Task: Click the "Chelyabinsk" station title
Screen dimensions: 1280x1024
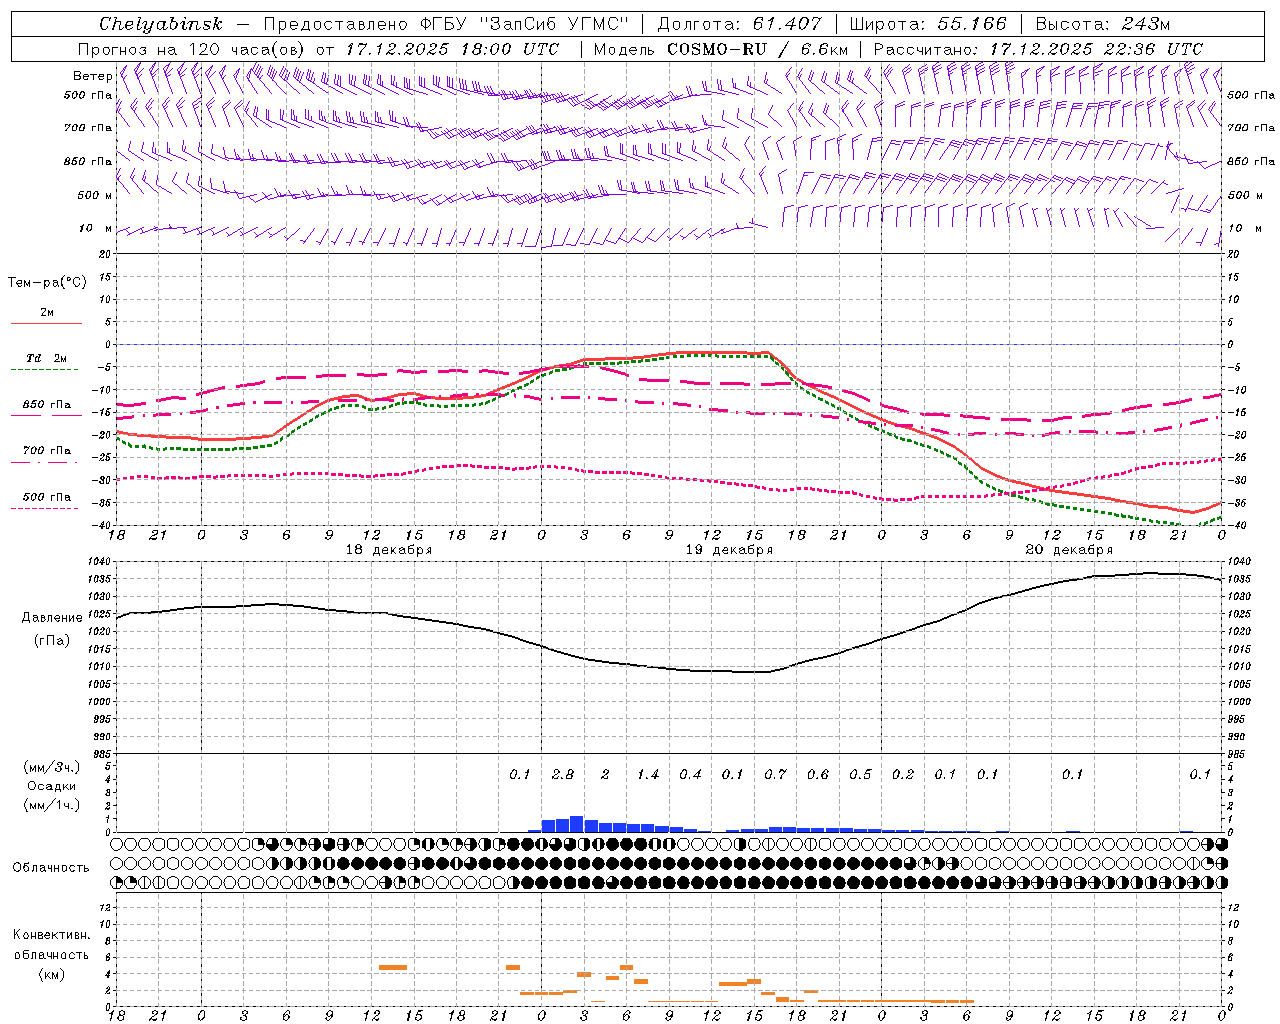Action: (x=160, y=24)
